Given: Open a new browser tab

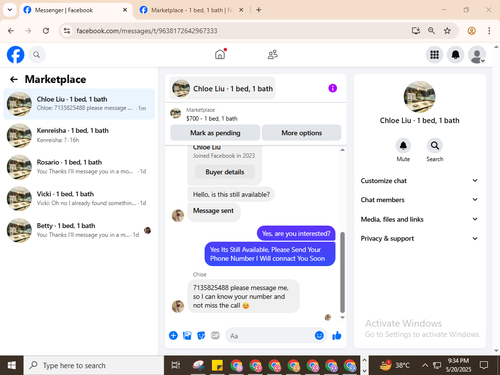Looking at the screenshot, I should tap(259, 10).
